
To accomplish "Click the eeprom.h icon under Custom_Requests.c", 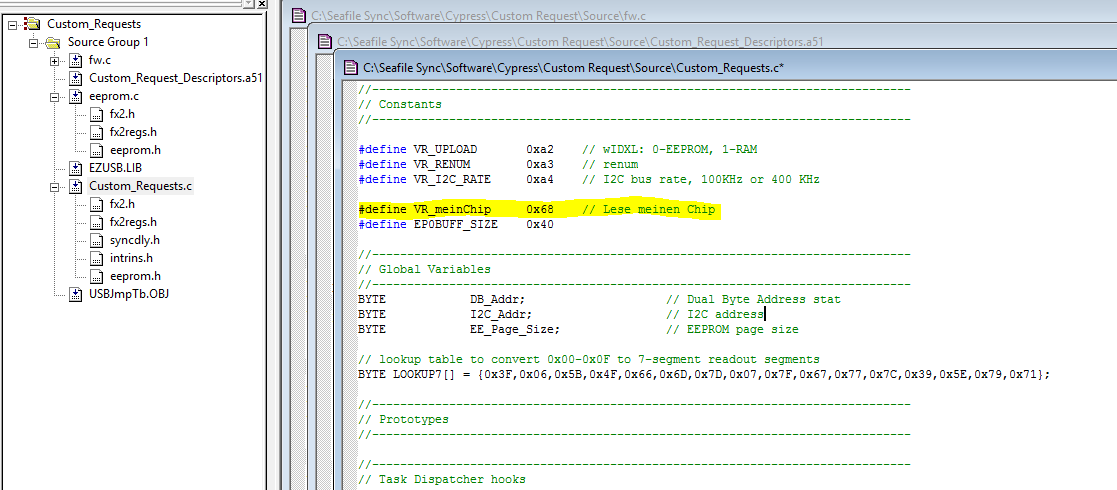I will pyautogui.click(x=97, y=276).
